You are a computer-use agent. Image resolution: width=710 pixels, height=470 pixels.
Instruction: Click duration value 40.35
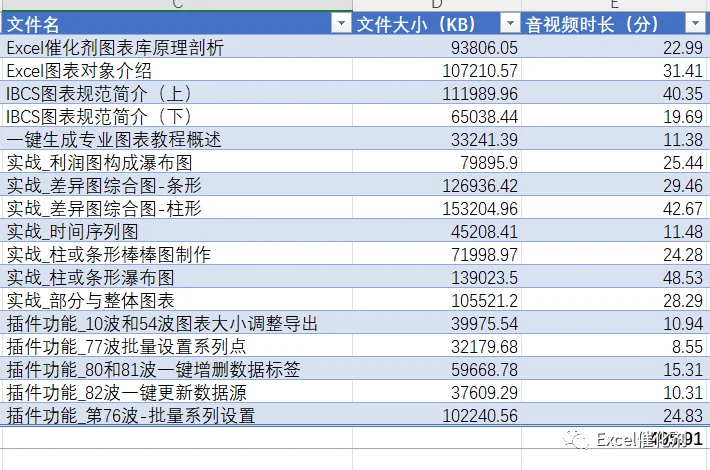[683, 93]
